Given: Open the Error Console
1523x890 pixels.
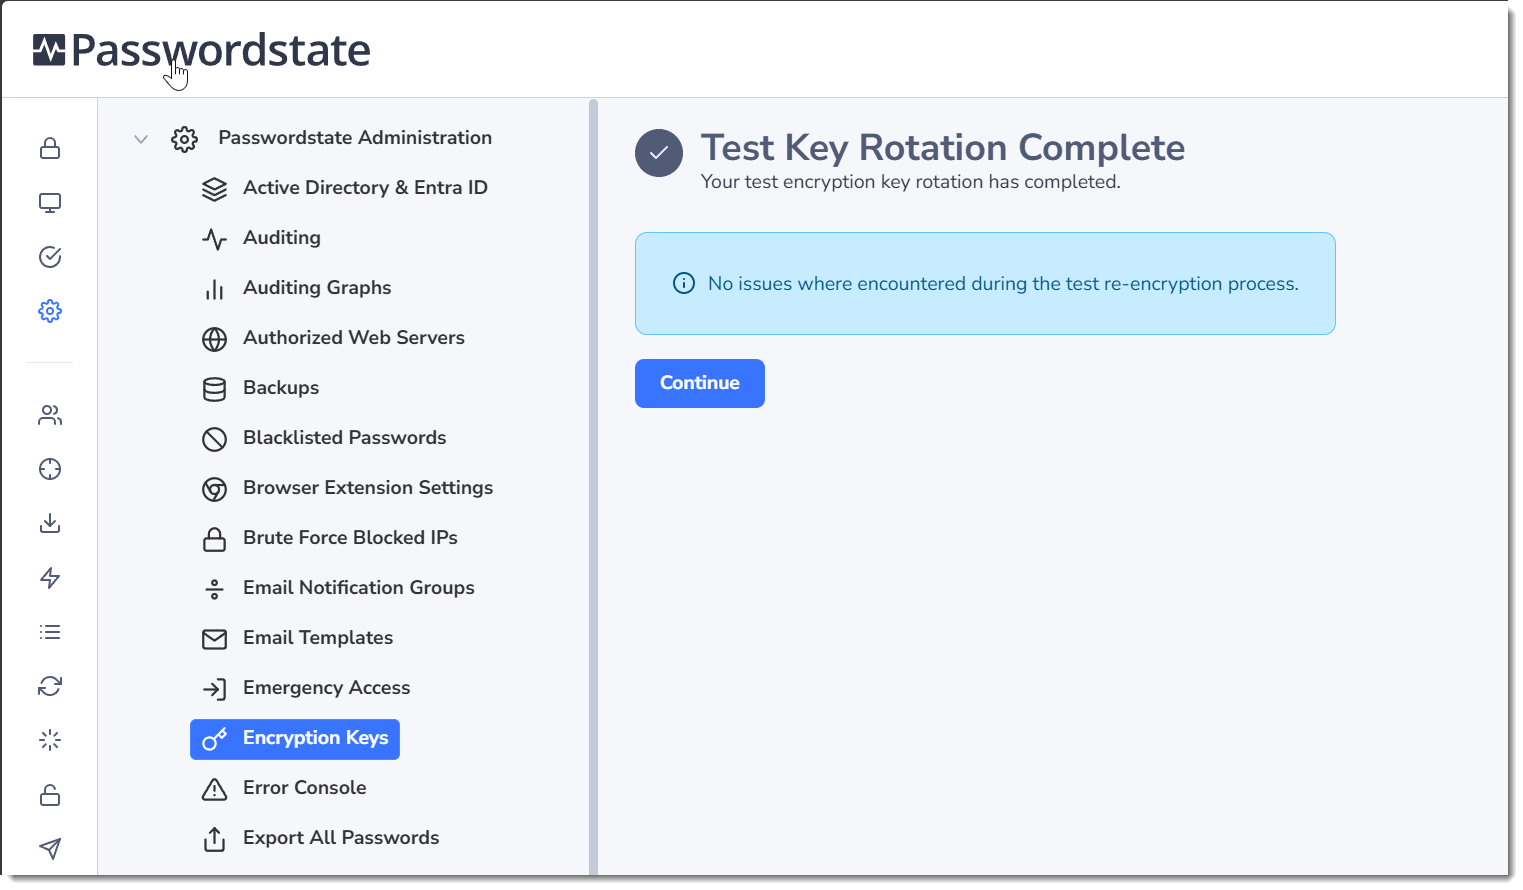Looking at the screenshot, I should (x=304, y=788).
